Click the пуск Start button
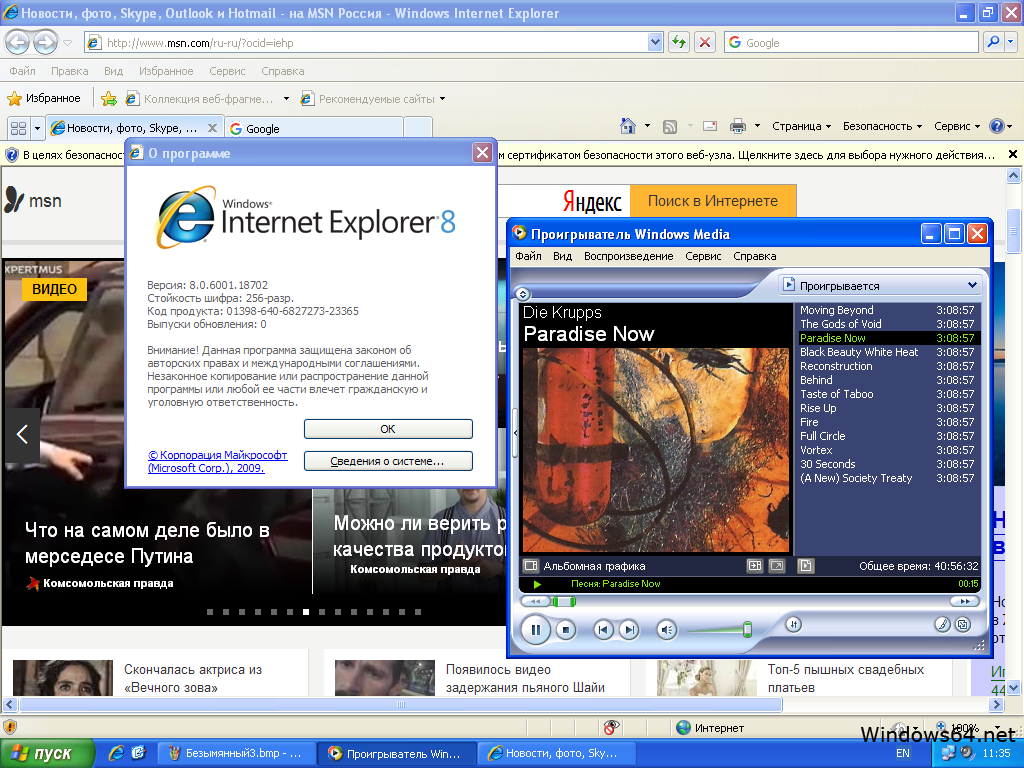Viewport: 1024px width, 768px height. [x=46, y=754]
